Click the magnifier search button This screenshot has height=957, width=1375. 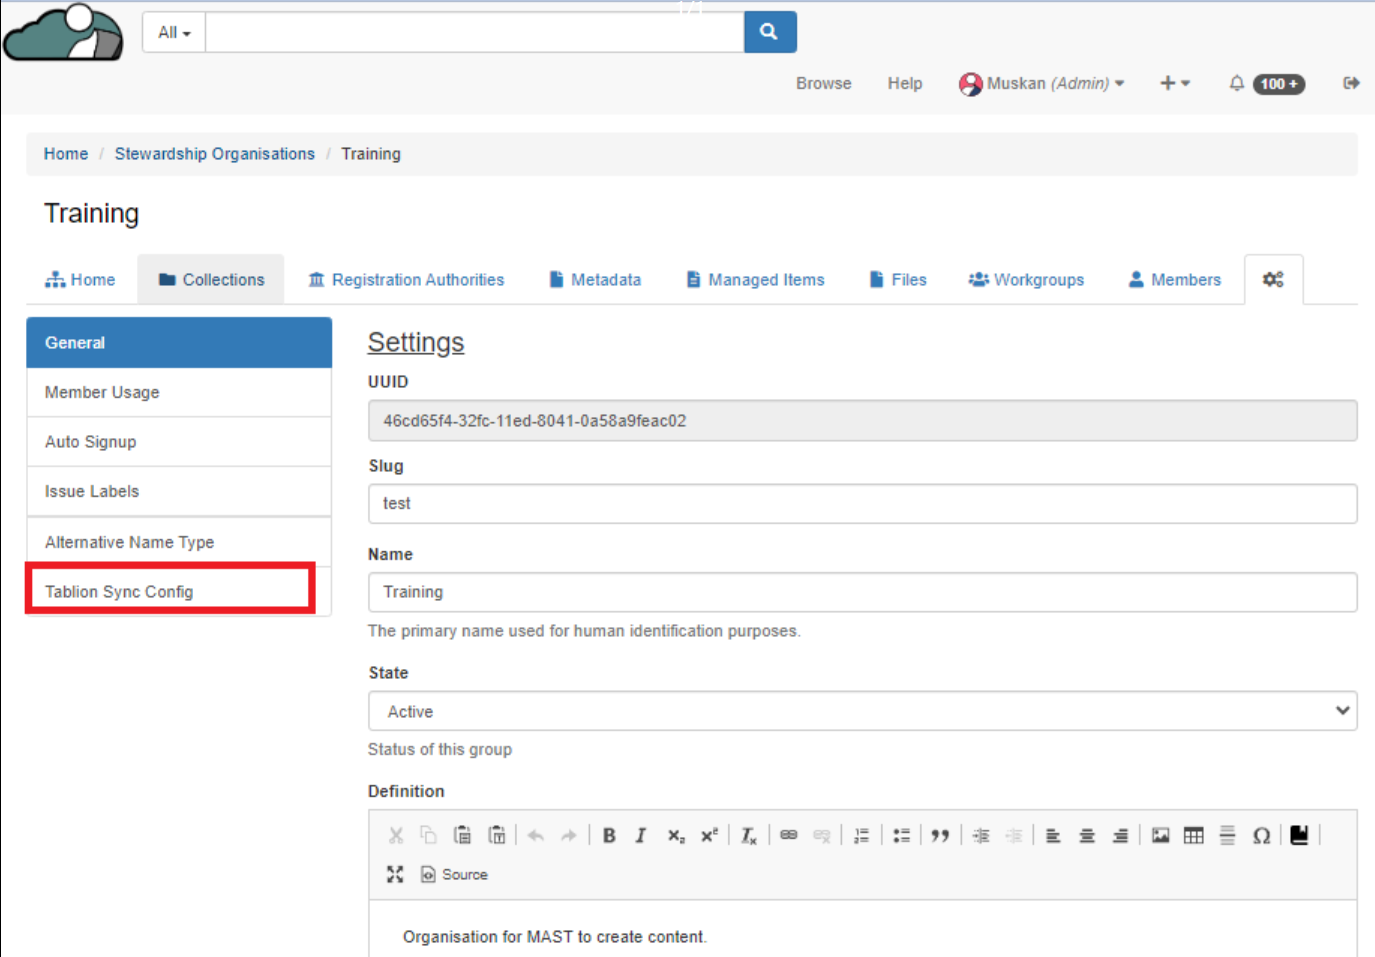coord(769,32)
